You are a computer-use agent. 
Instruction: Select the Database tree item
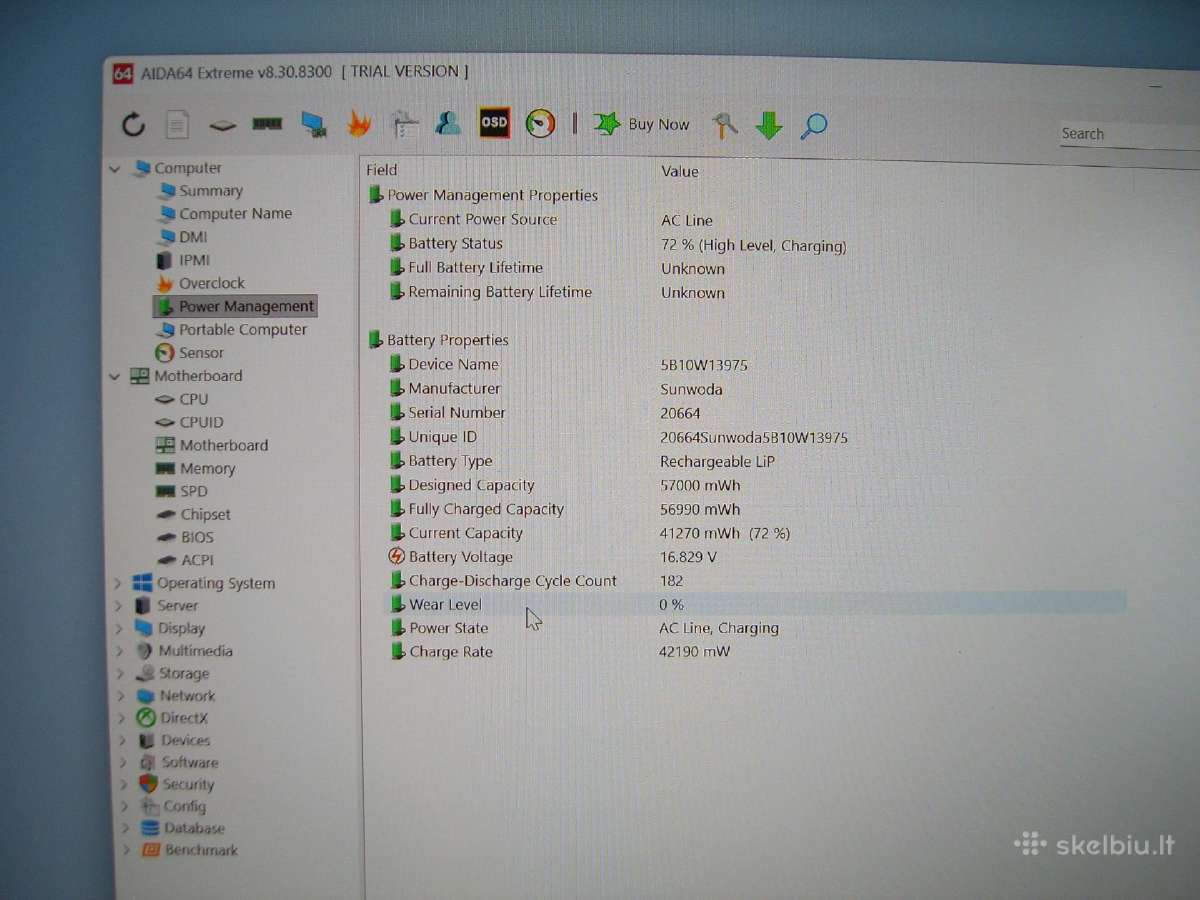tap(183, 828)
